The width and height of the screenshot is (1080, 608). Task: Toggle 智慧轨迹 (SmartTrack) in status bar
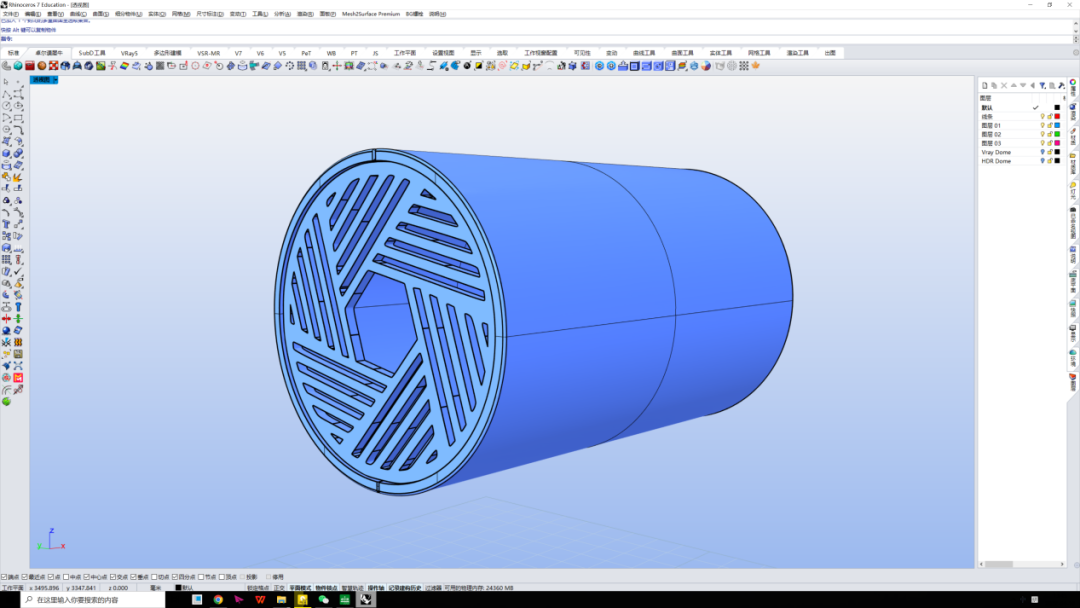(352, 588)
